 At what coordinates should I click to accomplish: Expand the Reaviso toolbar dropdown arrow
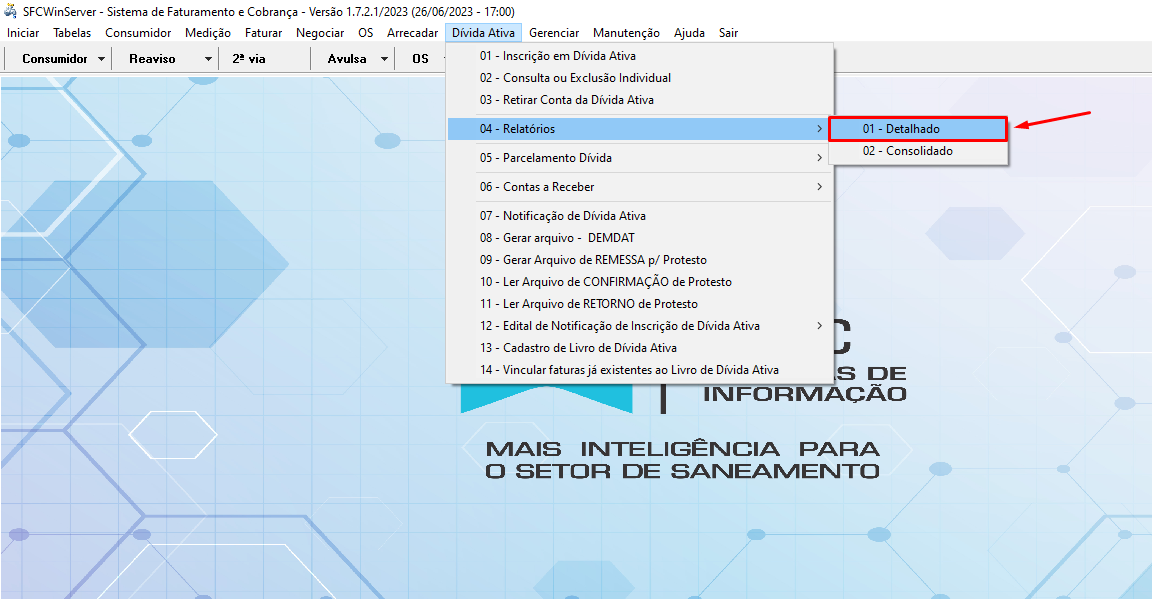click(208, 59)
